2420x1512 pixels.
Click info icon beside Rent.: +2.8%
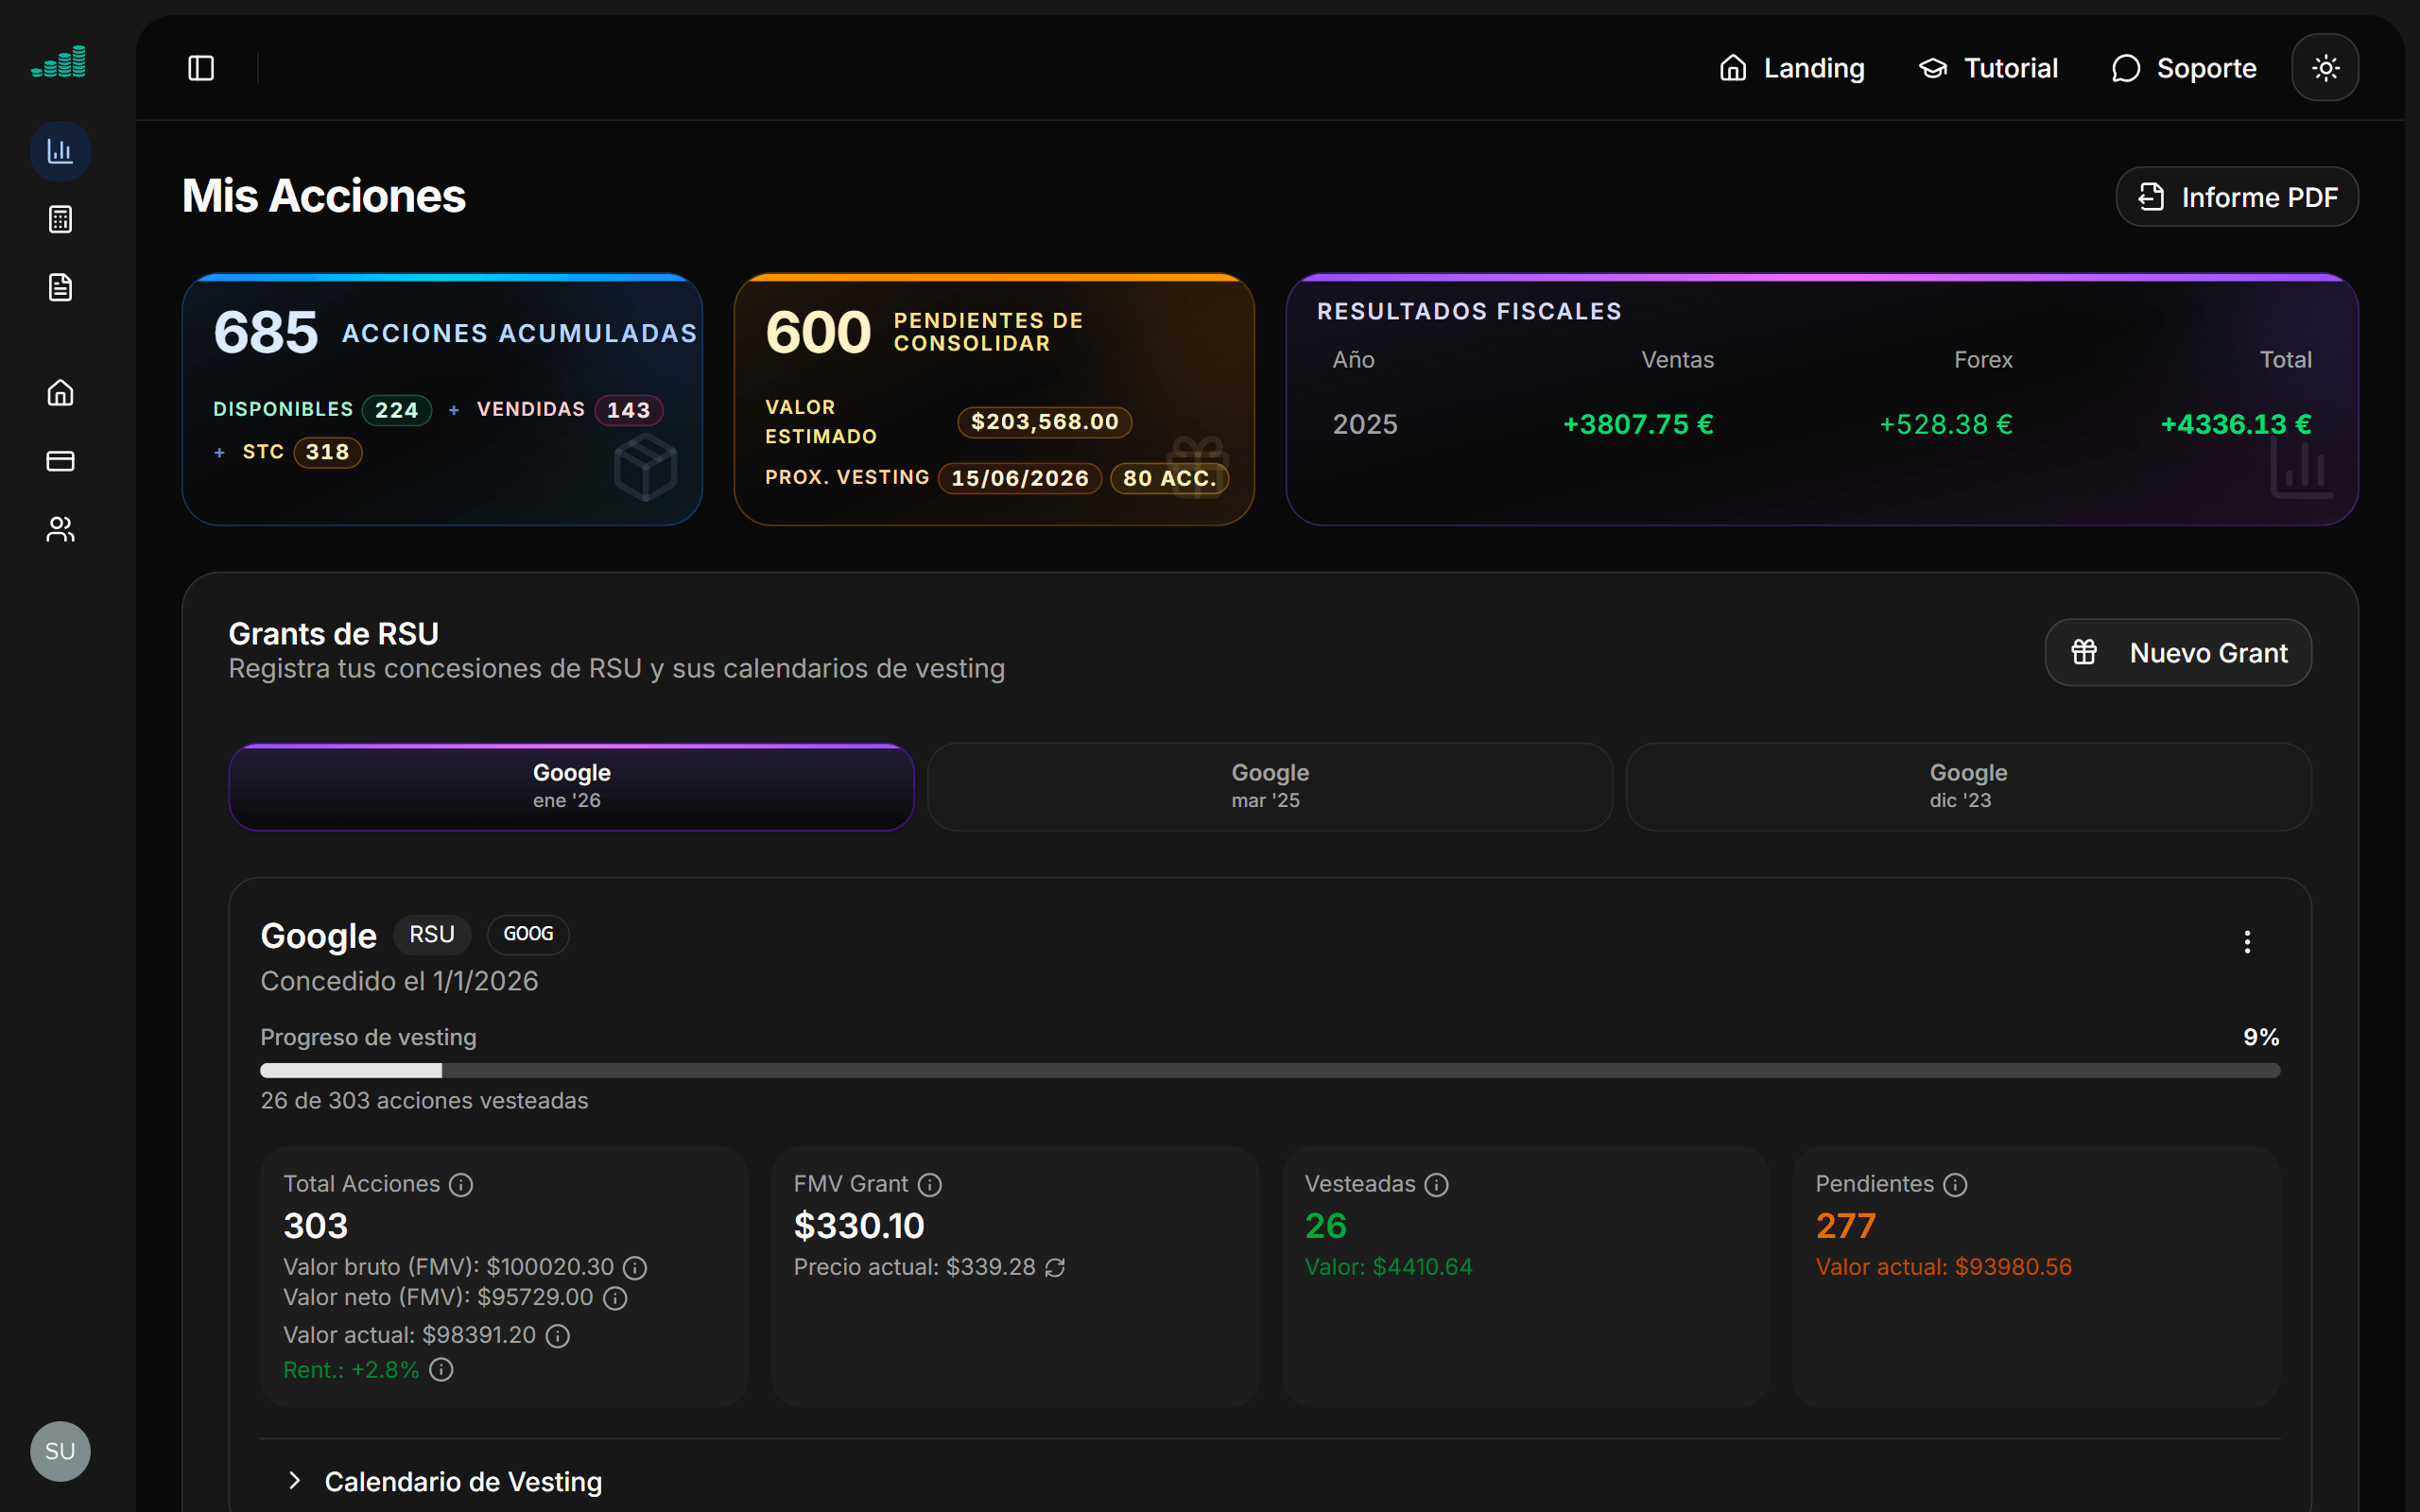point(441,1370)
